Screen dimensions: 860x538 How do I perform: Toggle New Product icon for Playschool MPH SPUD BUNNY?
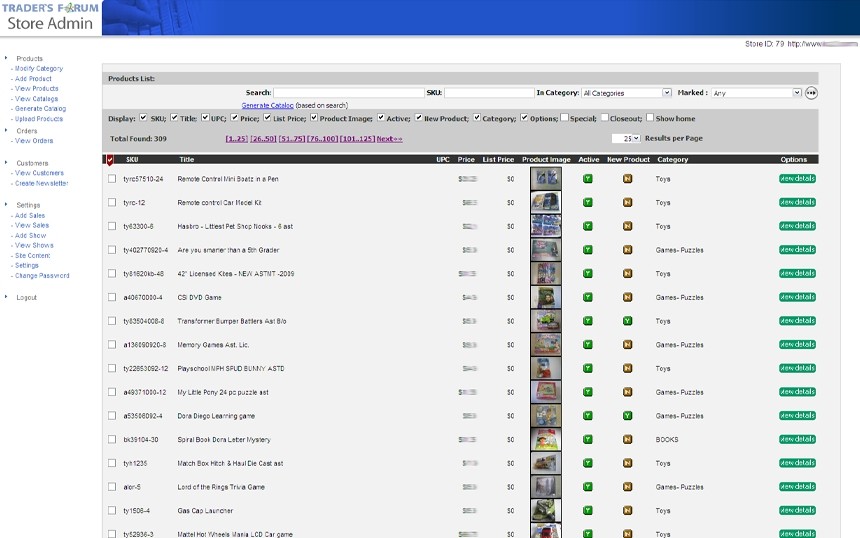(627, 369)
